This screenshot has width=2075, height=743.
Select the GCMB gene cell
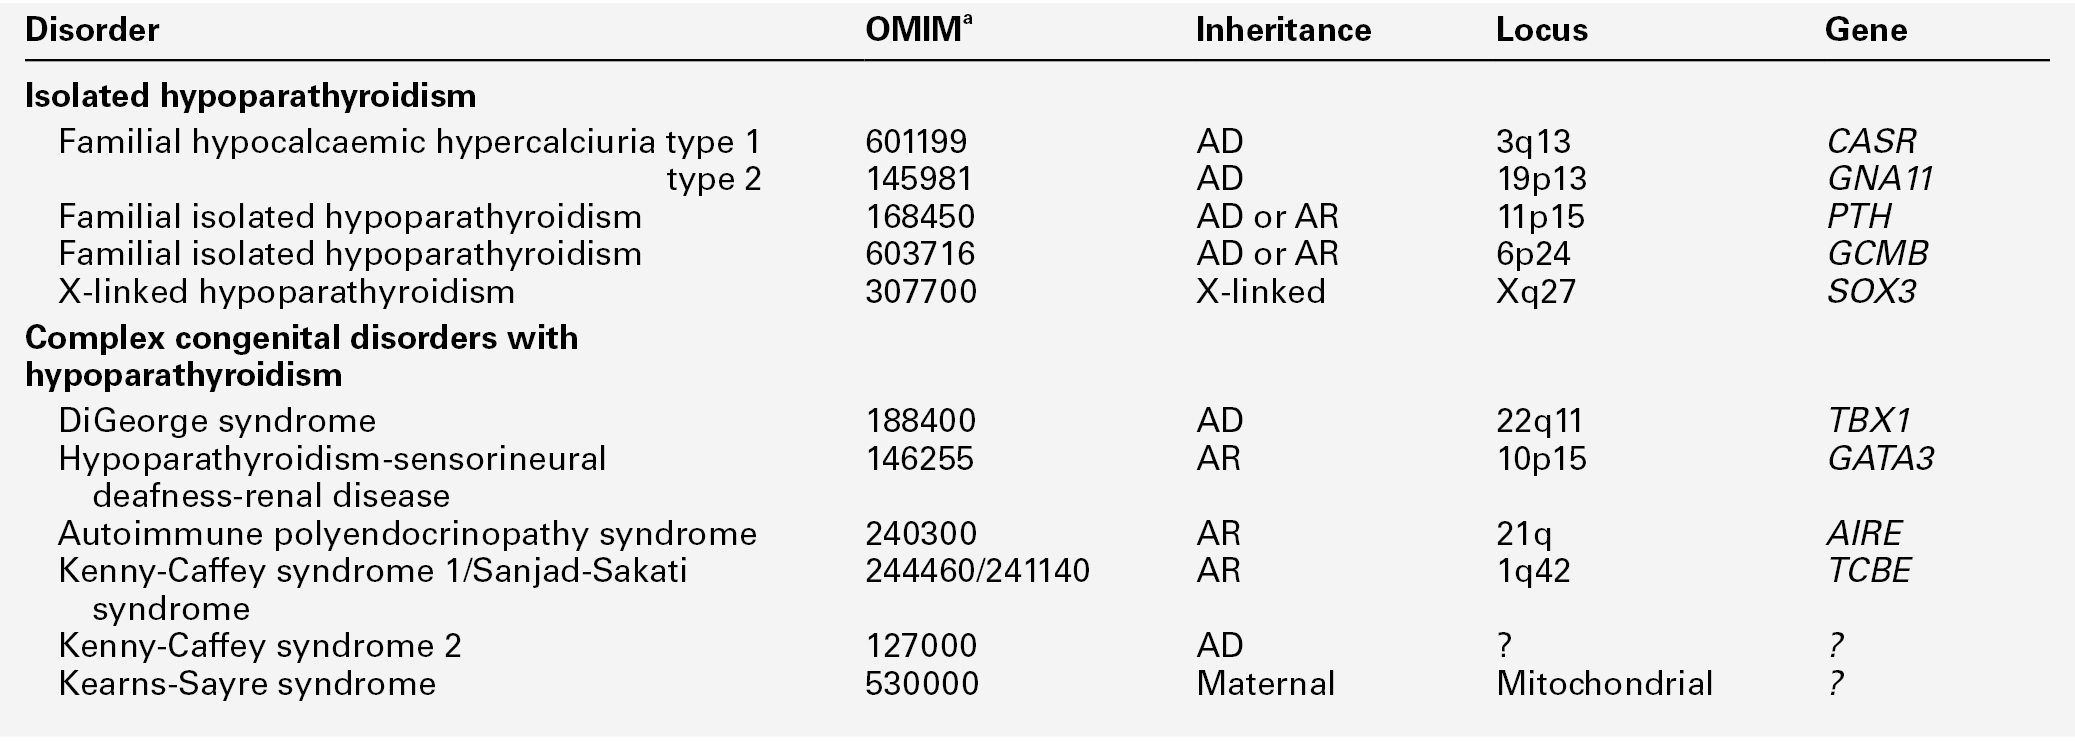pyautogui.click(x=1877, y=254)
